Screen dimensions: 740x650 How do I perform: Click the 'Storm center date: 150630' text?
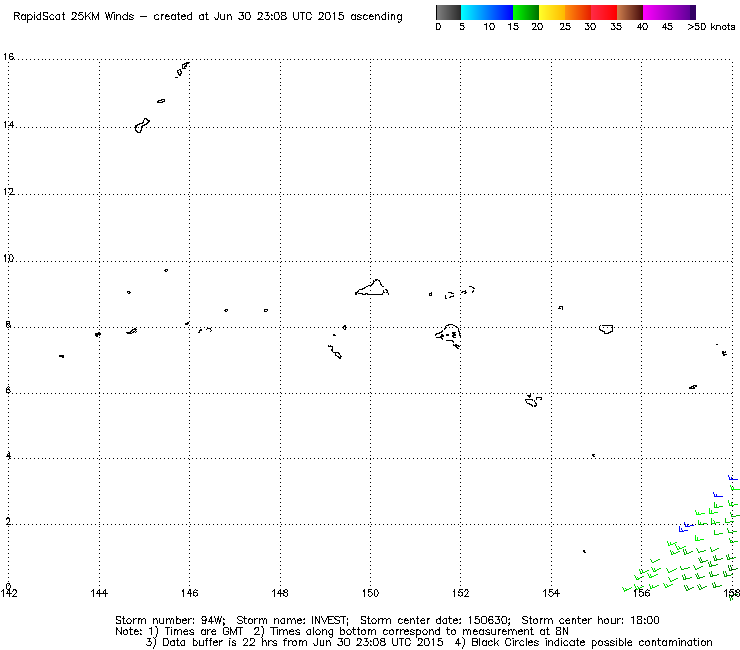434,620
